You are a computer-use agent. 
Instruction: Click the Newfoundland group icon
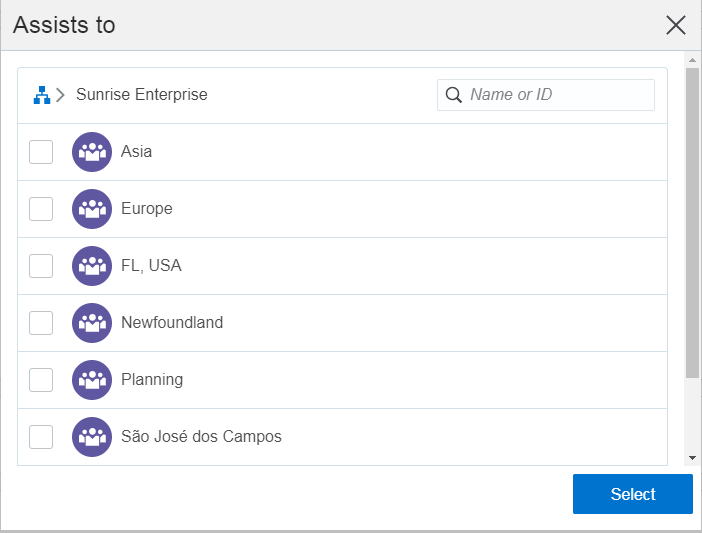click(x=92, y=323)
